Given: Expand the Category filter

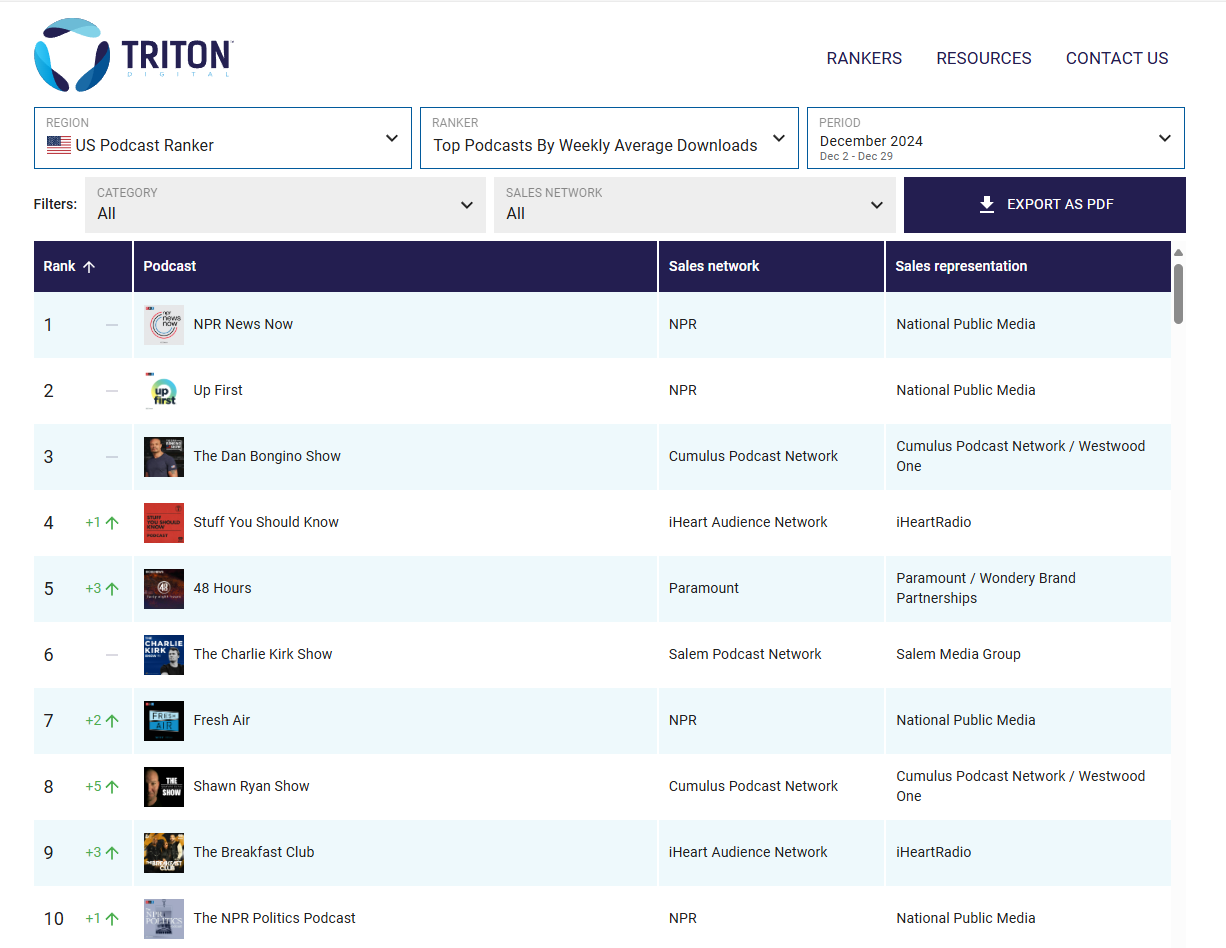Looking at the screenshot, I should pos(285,204).
